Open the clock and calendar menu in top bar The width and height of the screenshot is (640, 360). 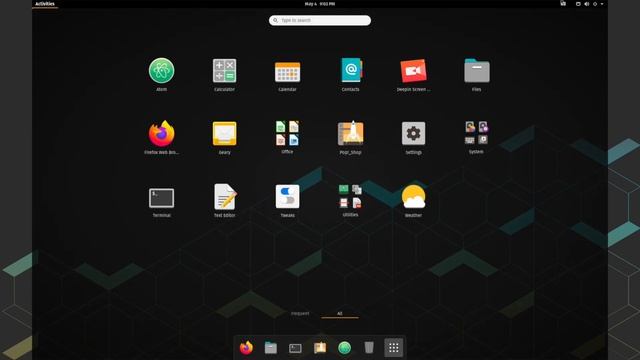pyautogui.click(x=320, y=4)
